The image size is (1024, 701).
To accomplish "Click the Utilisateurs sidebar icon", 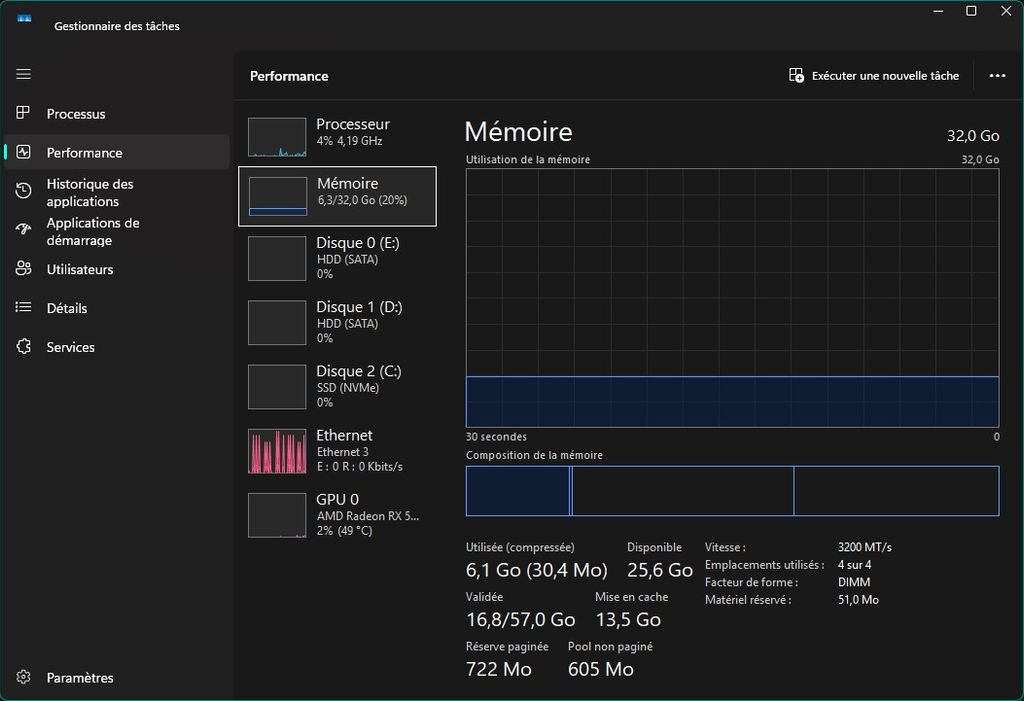I will (24, 269).
